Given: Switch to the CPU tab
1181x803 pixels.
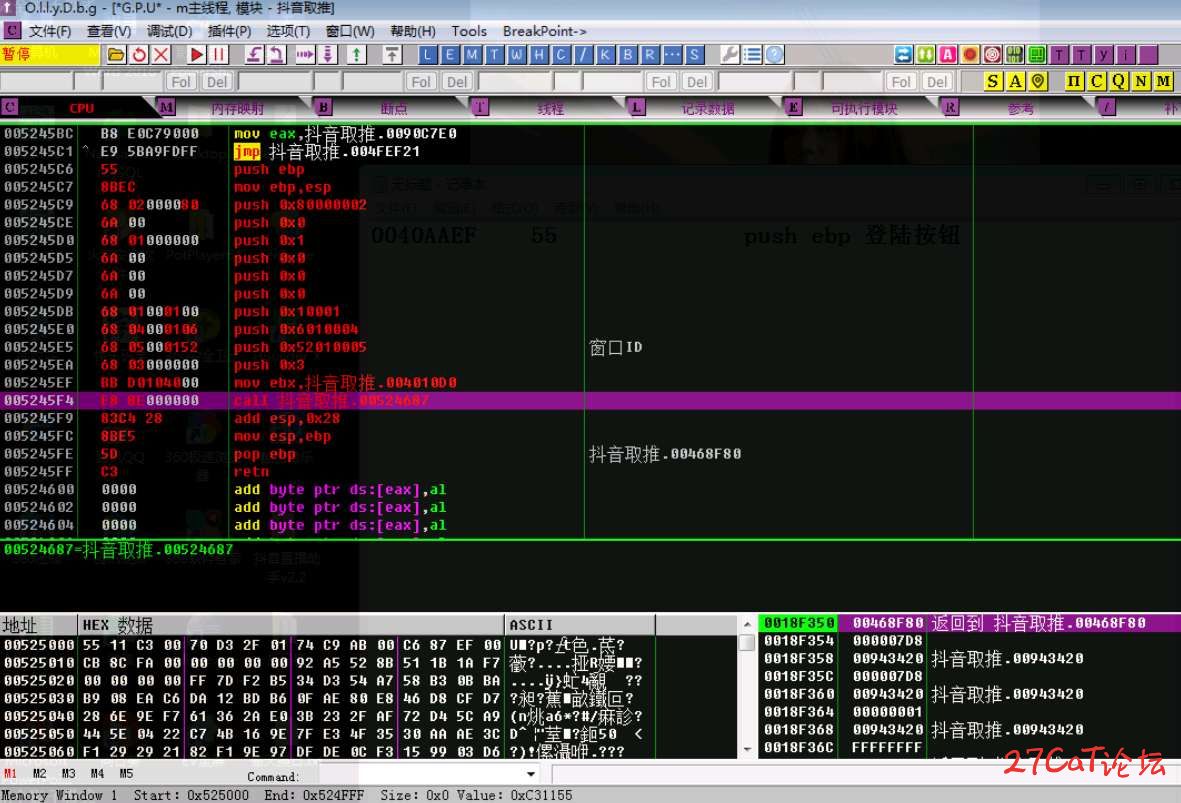Looking at the screenshot, I should (x=81, y=108).
